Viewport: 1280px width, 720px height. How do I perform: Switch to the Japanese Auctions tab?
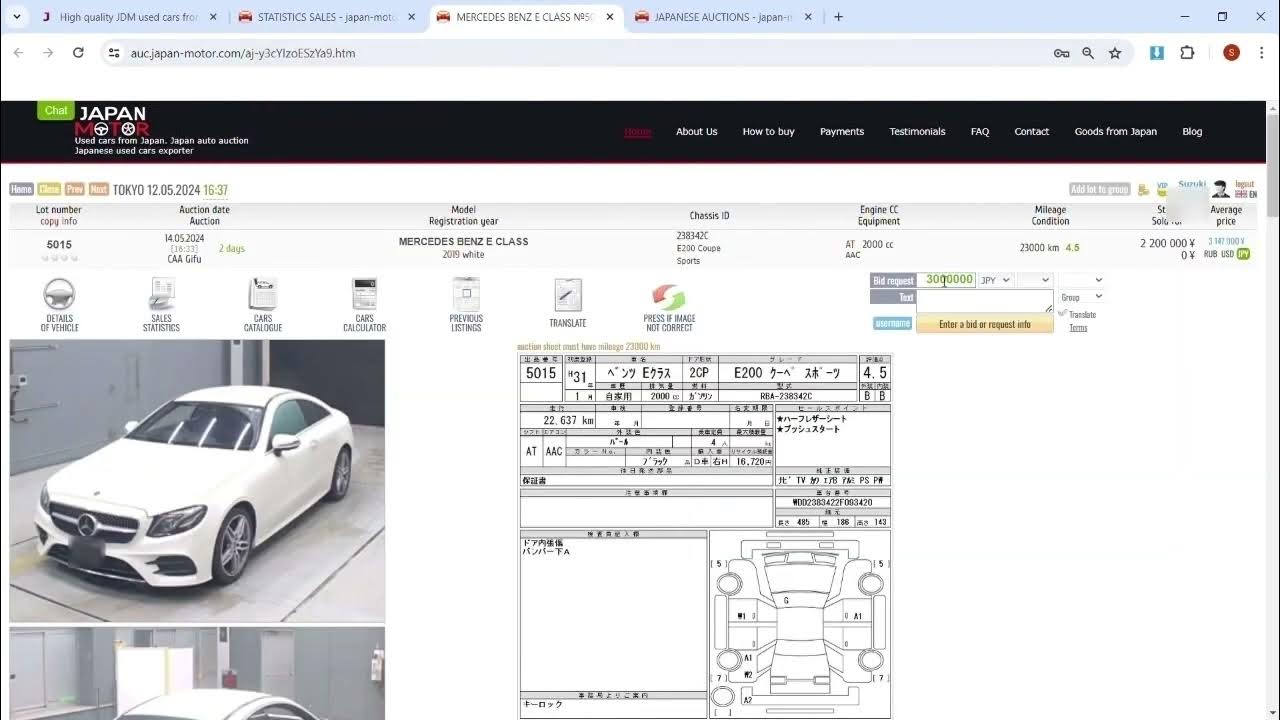pos(722,17)
